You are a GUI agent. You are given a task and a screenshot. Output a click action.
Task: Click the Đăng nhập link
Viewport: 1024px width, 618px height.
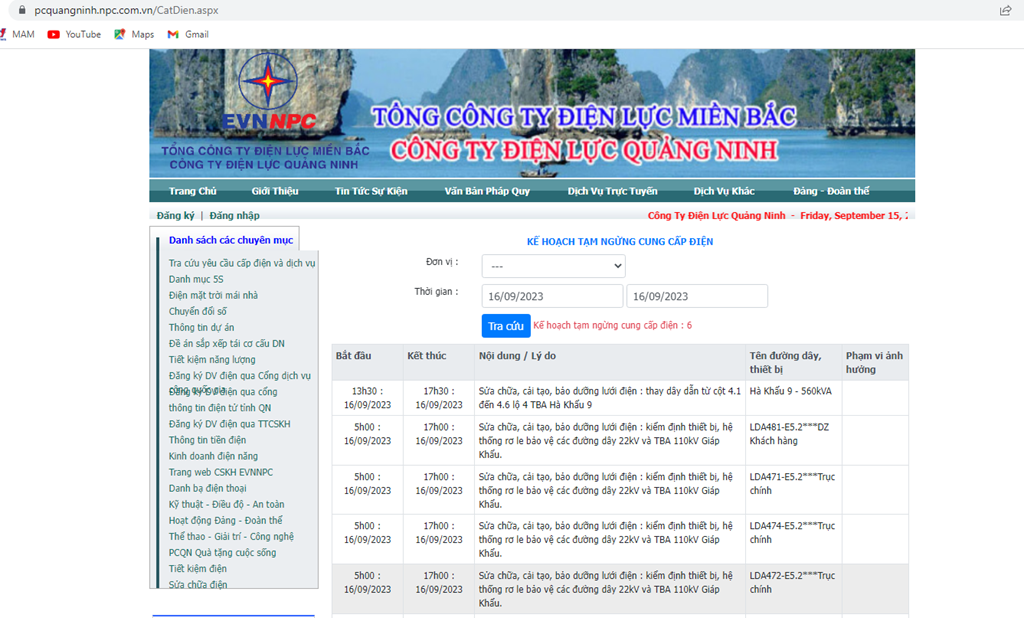[234, 215]
